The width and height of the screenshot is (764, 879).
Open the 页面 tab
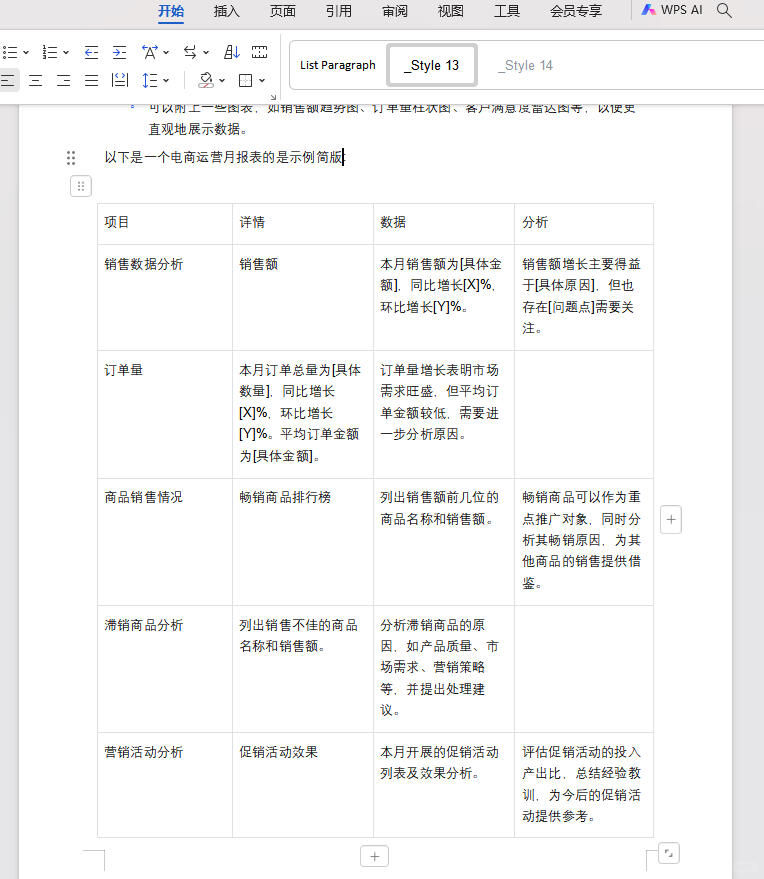[x=283, y=11]
